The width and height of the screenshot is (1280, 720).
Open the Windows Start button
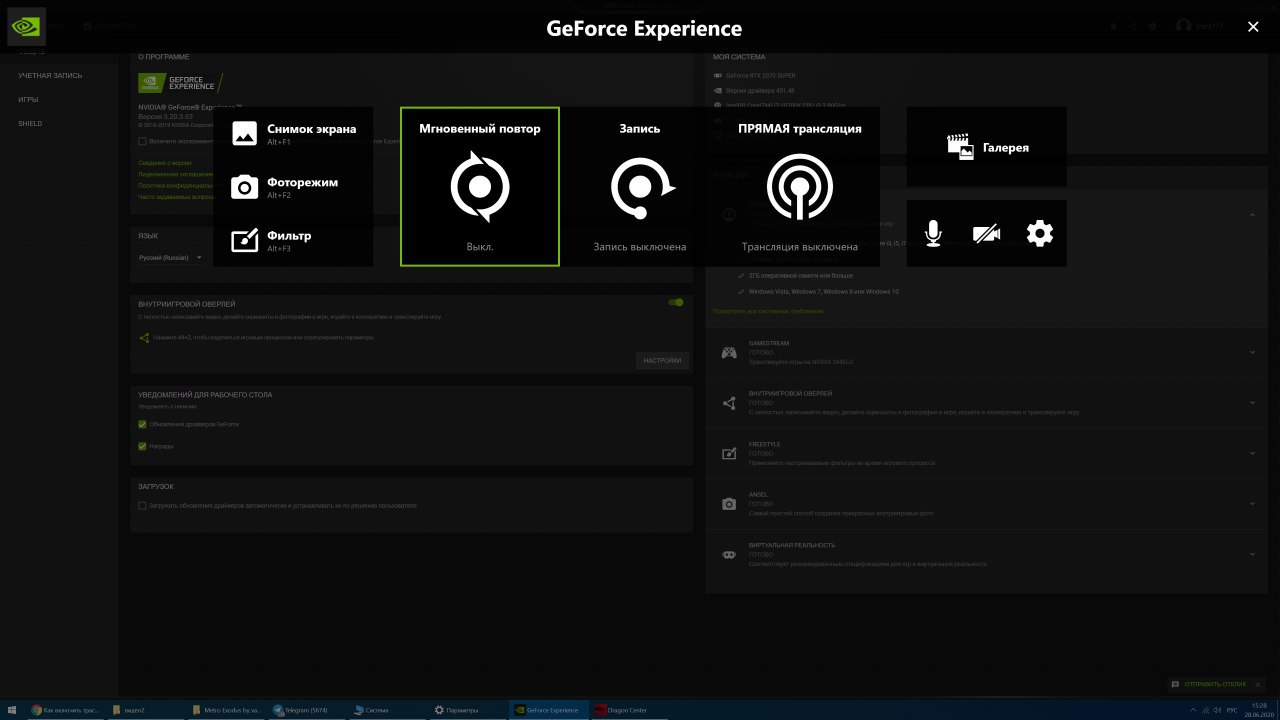click(x=12, y=710)
